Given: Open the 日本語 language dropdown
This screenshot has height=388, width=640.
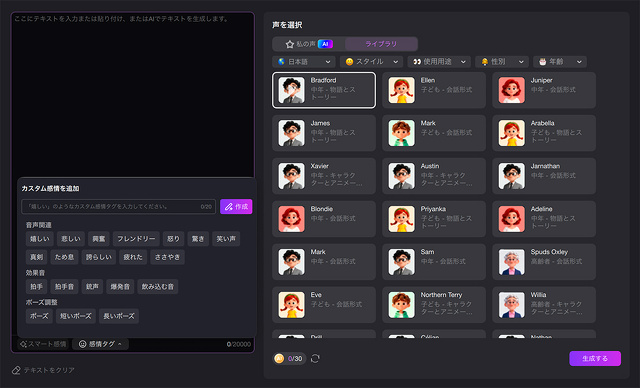Looking at the screenshot, I should click(x=304, y=62).
